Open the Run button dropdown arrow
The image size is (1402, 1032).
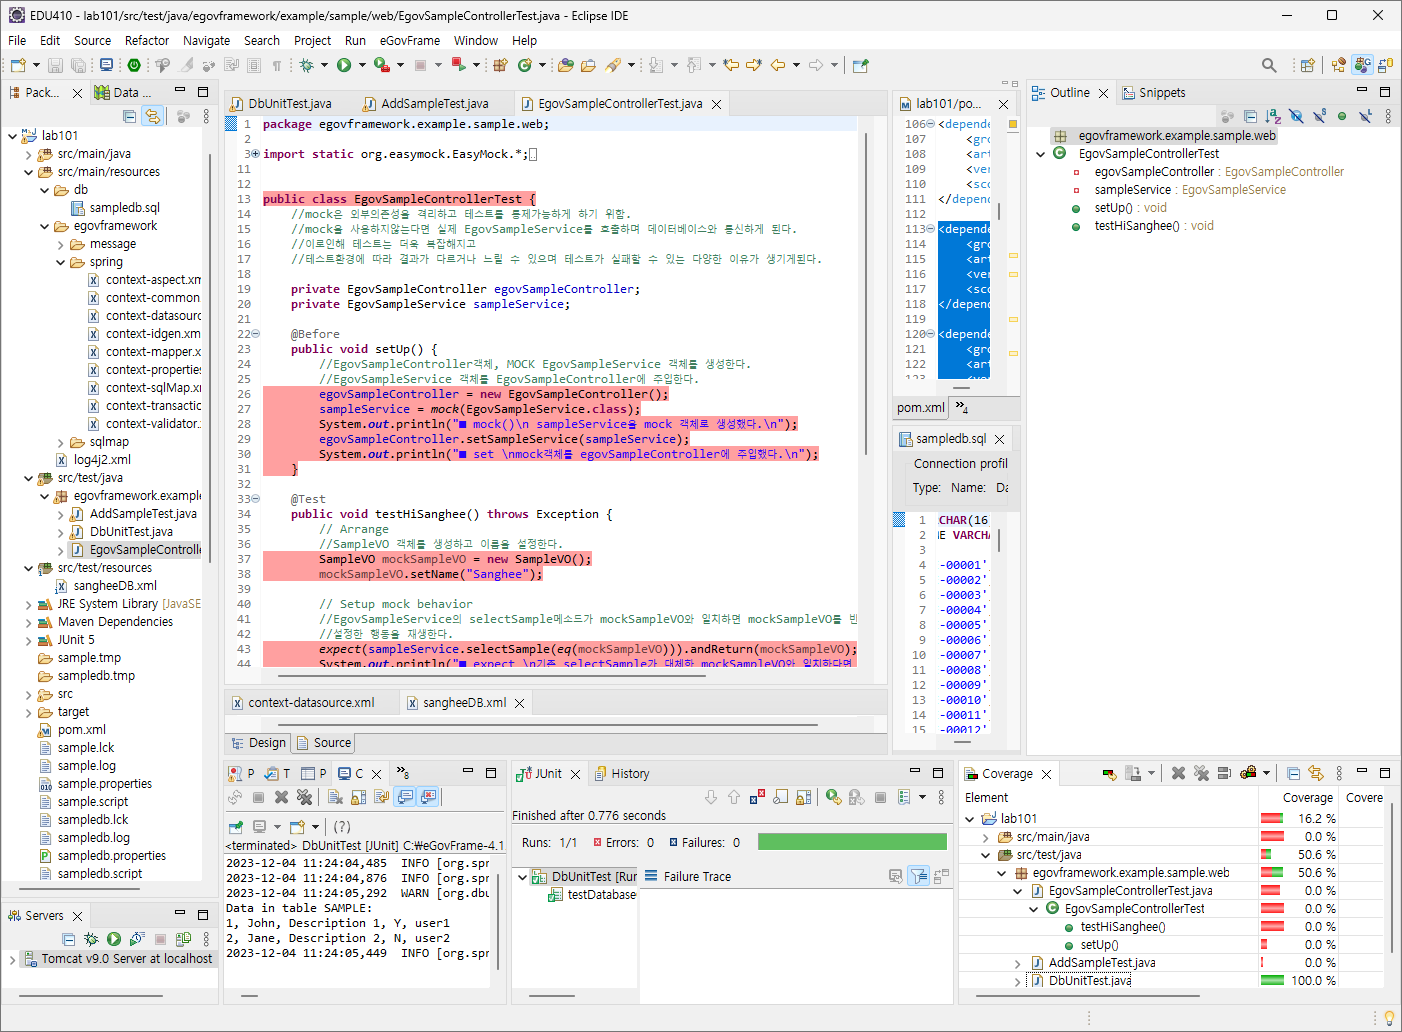click(361, 65)
